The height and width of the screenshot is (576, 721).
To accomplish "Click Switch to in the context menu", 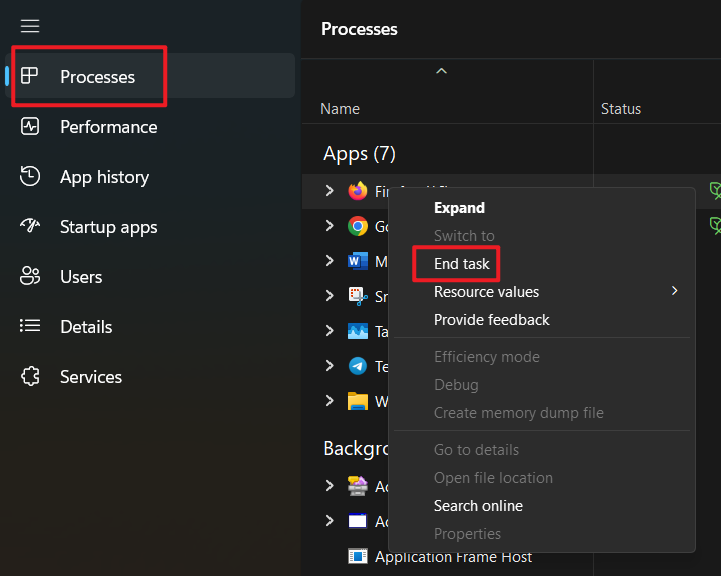I will [x=464, y=236].
